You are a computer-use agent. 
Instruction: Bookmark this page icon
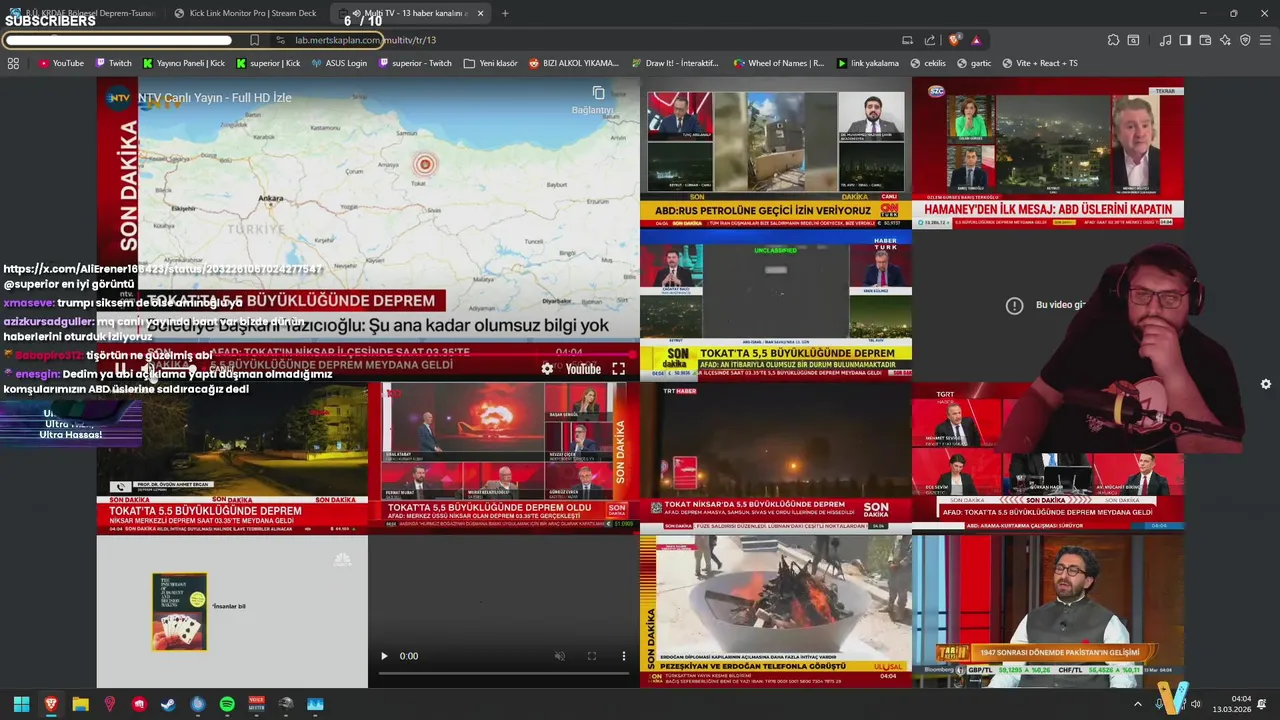[x=254, y=40]
